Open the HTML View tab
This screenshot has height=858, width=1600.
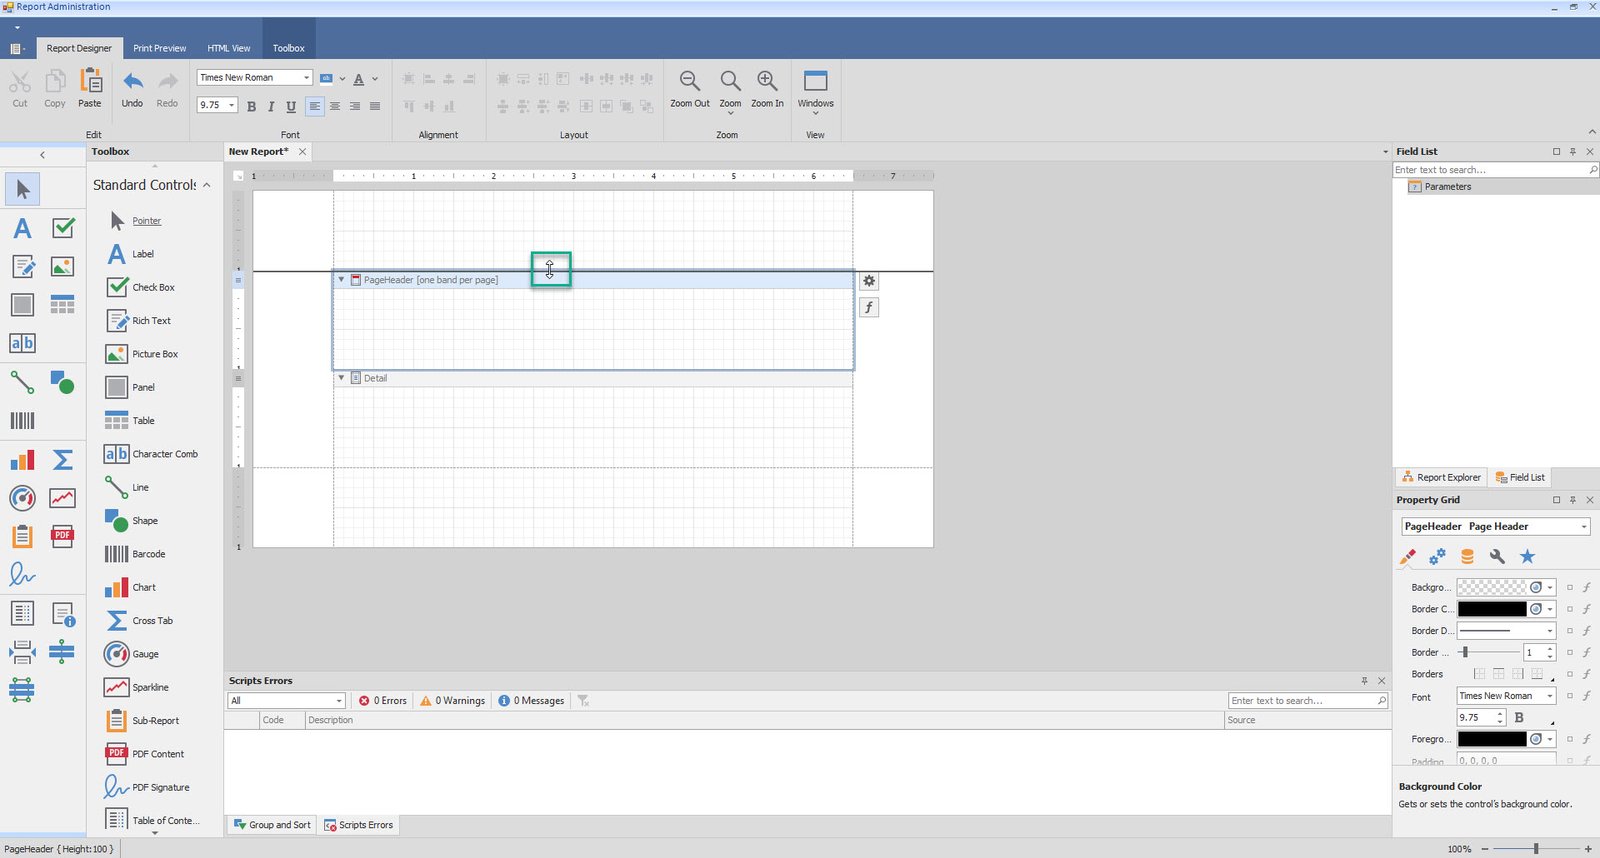tap(229, 48)
